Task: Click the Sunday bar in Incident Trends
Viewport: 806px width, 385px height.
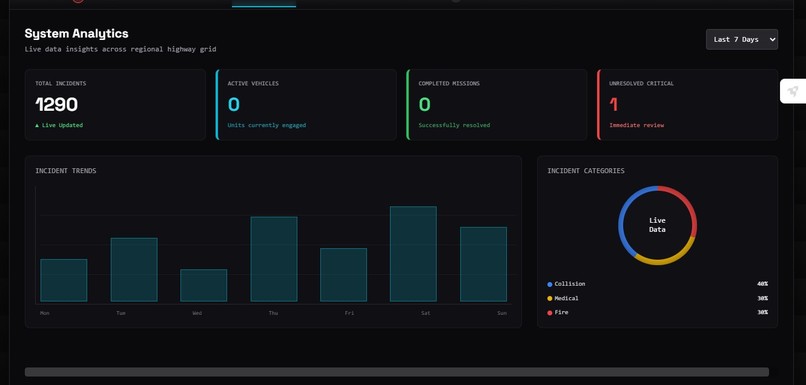Action: [x=483, y=264]
